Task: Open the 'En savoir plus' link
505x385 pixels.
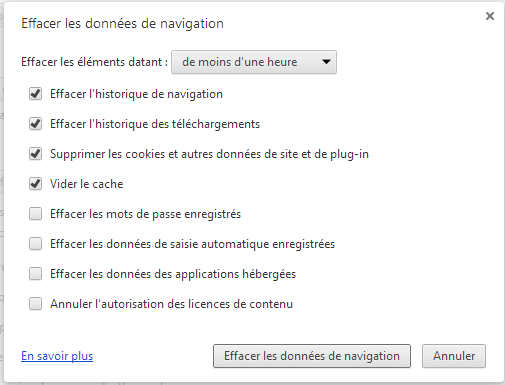Action: [57, 356]
